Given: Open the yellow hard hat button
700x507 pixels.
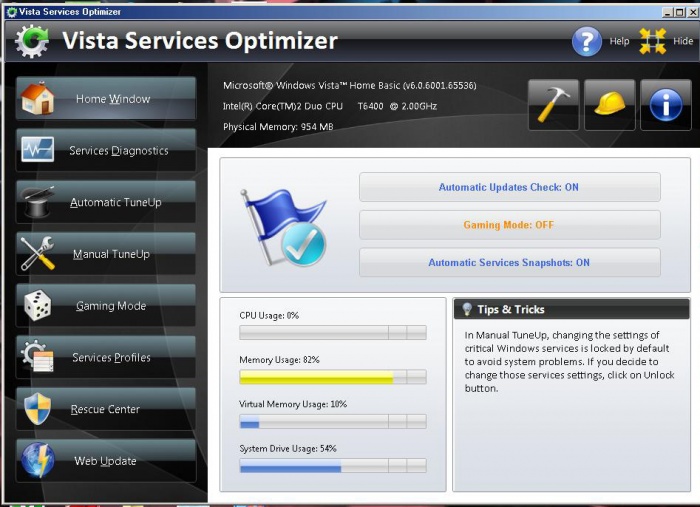Looking at the screenshot, I should point(609,105).
